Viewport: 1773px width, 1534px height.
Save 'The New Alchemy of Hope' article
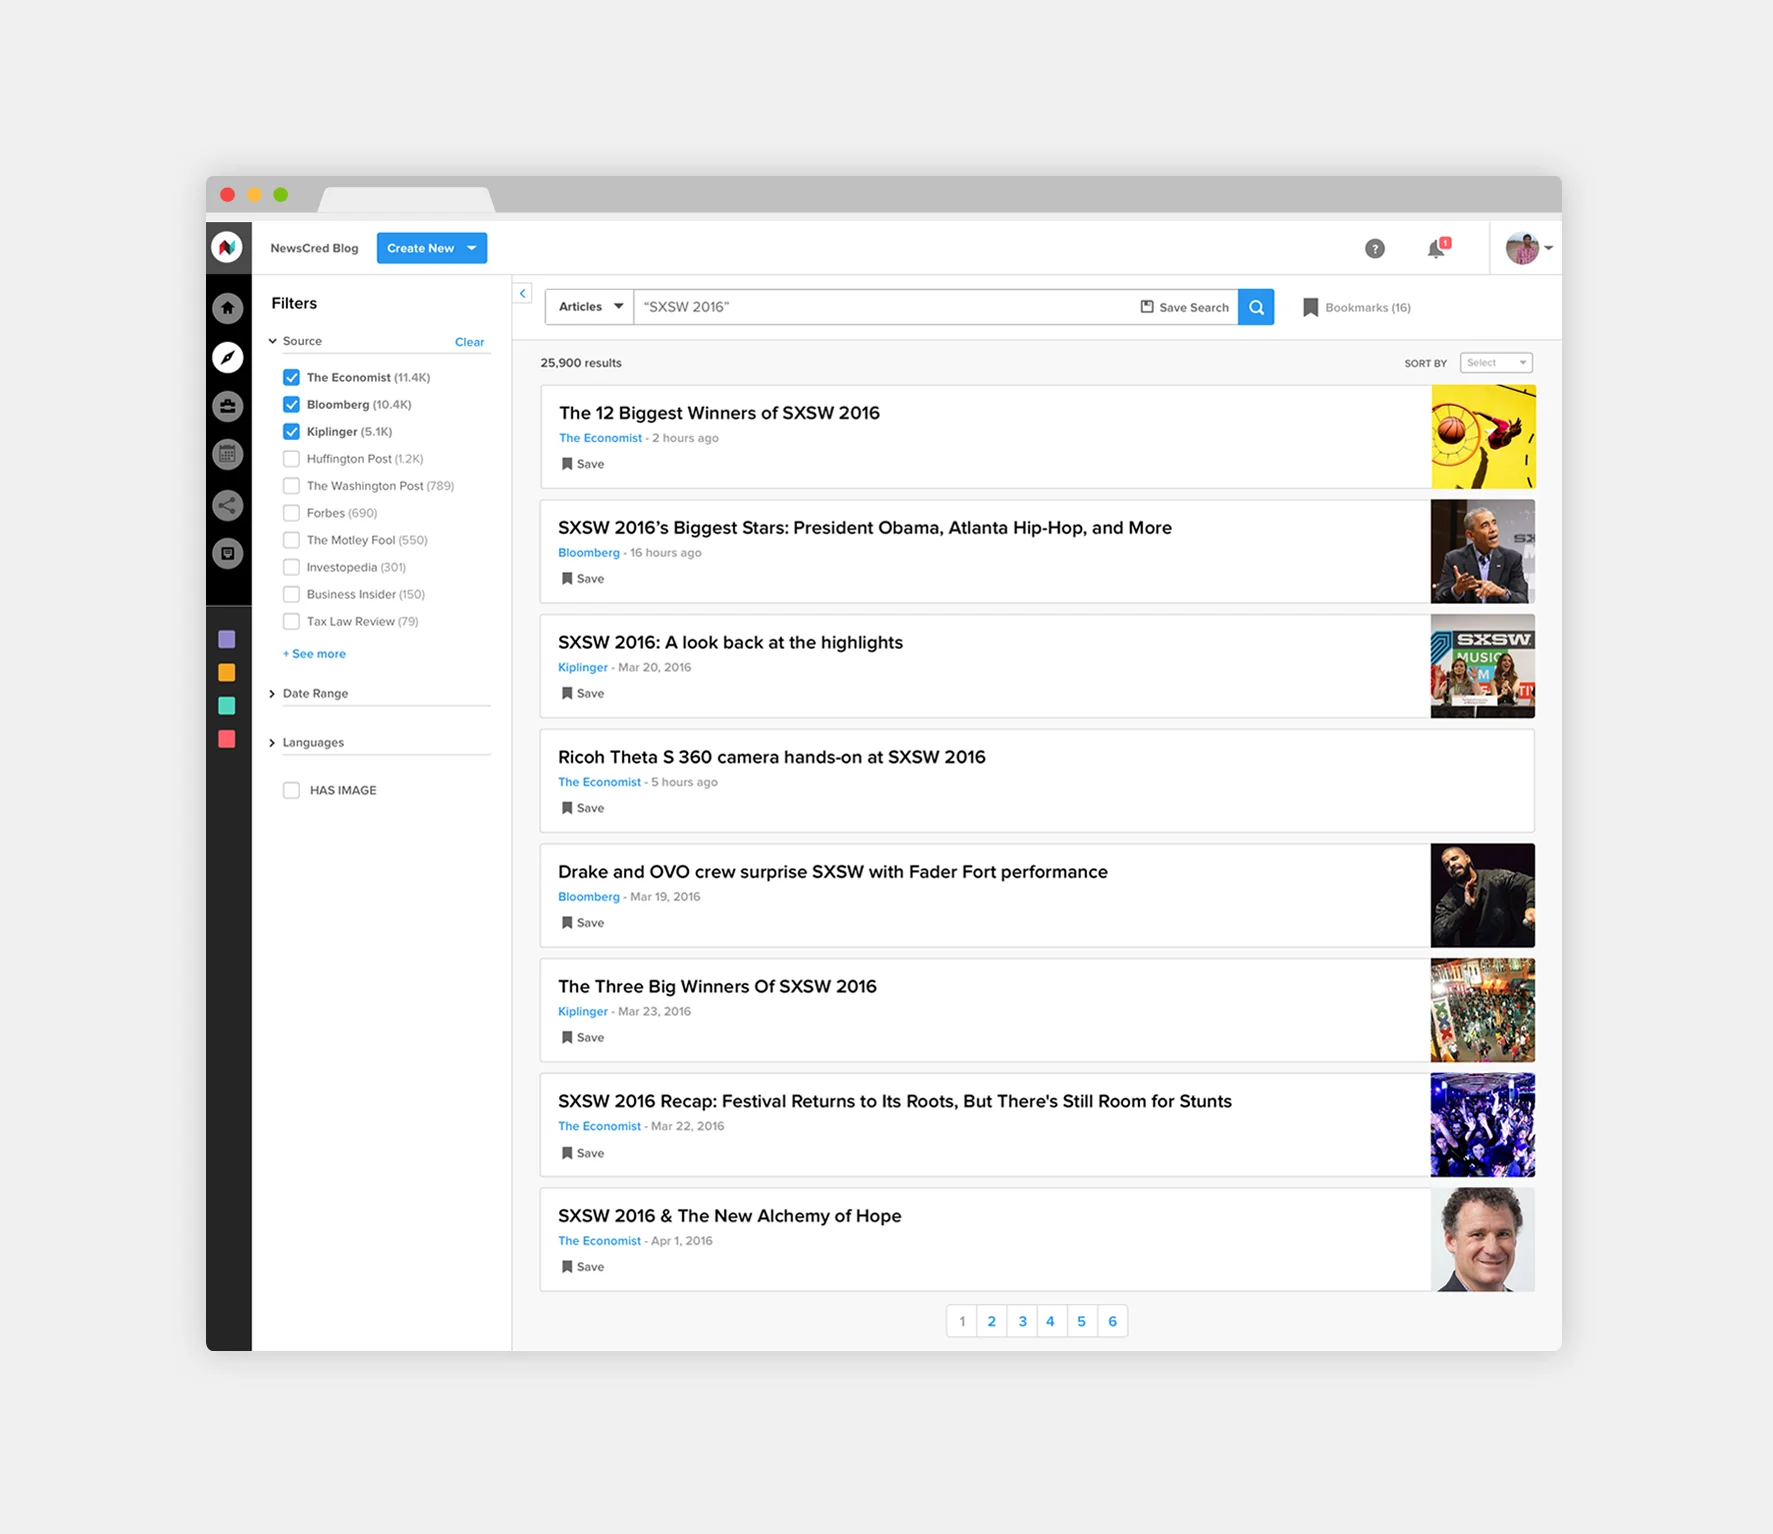583,1267
